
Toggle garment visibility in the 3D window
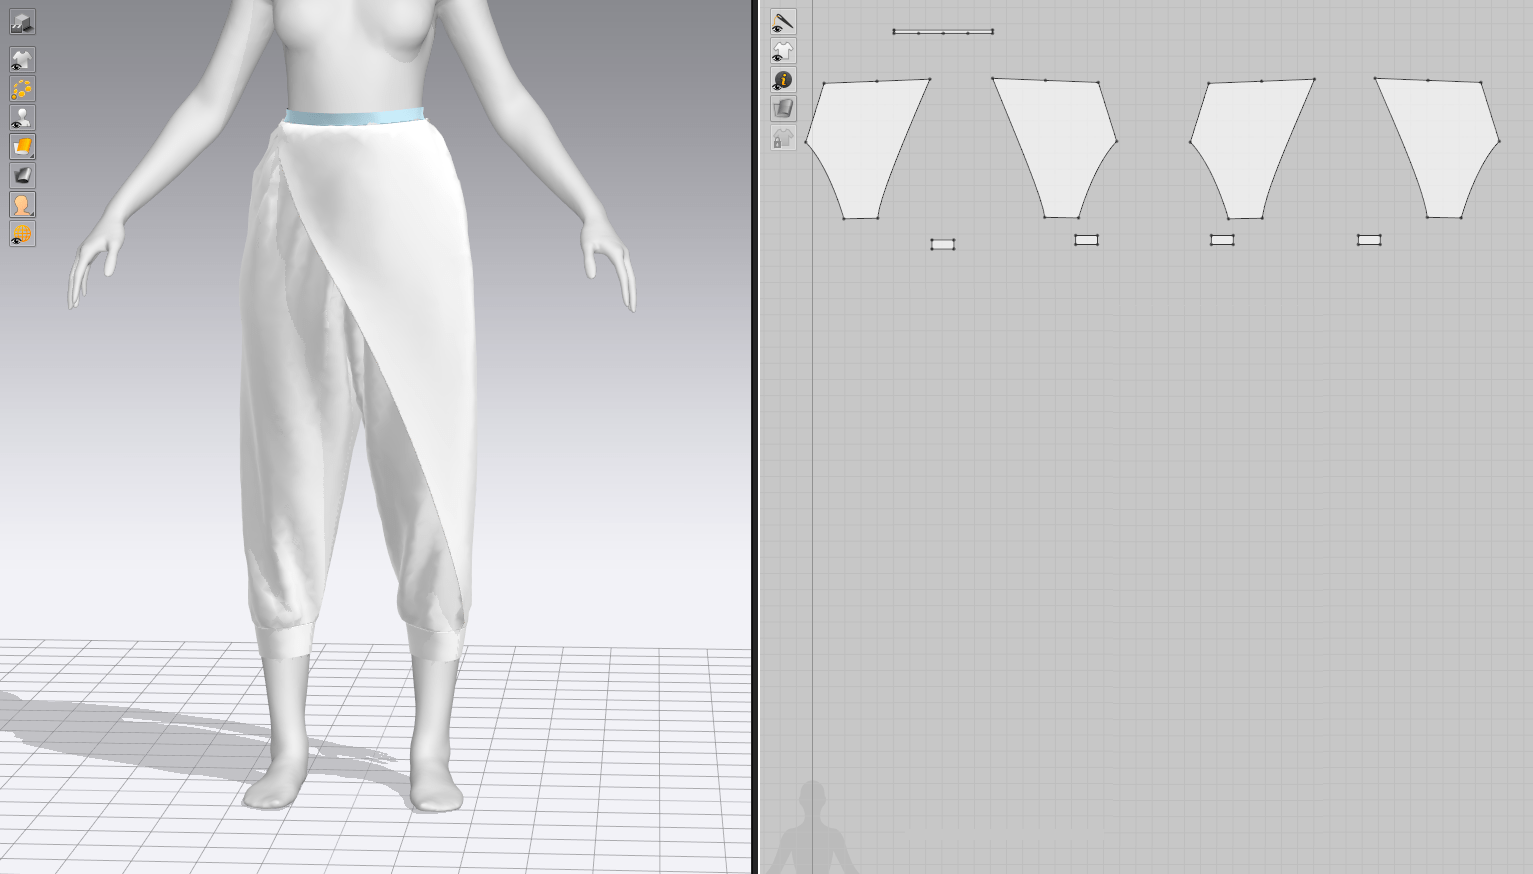pyautogui.click(x=22, y=60)
